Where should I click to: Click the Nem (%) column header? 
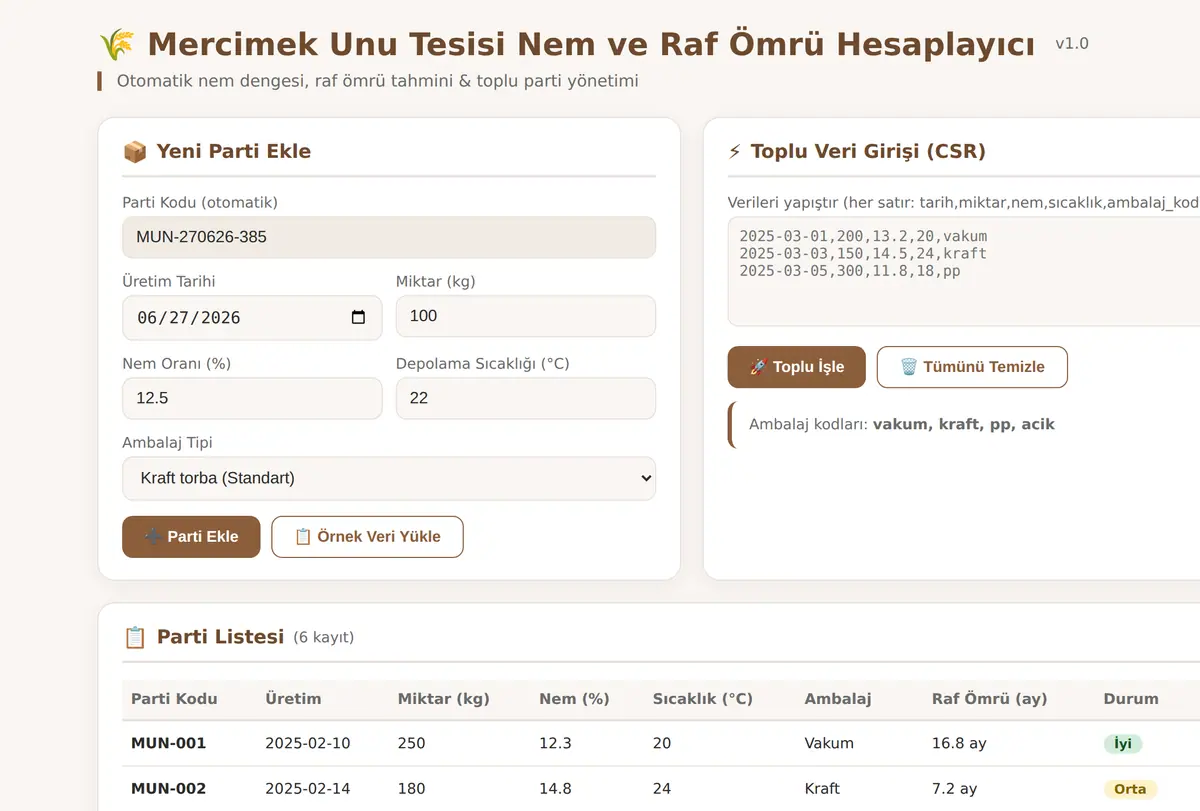pos(574,699)
